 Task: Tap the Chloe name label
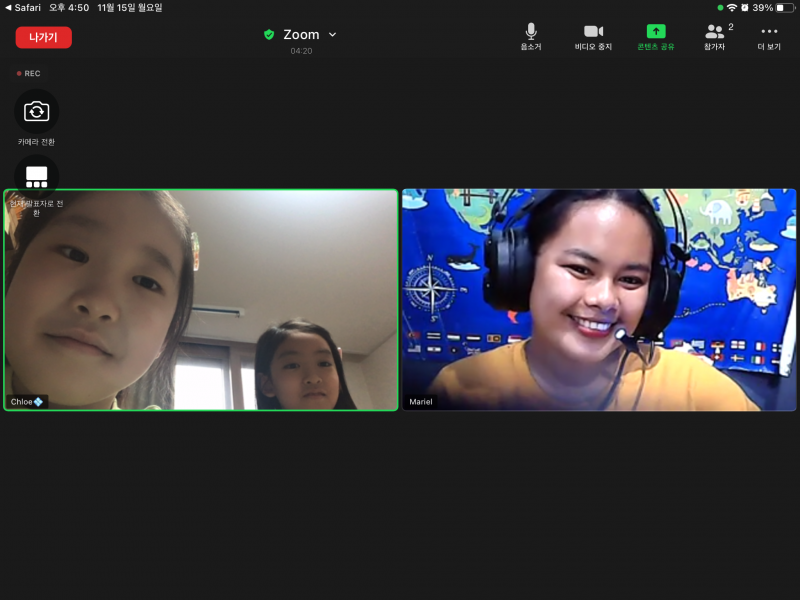pos(26,402)
